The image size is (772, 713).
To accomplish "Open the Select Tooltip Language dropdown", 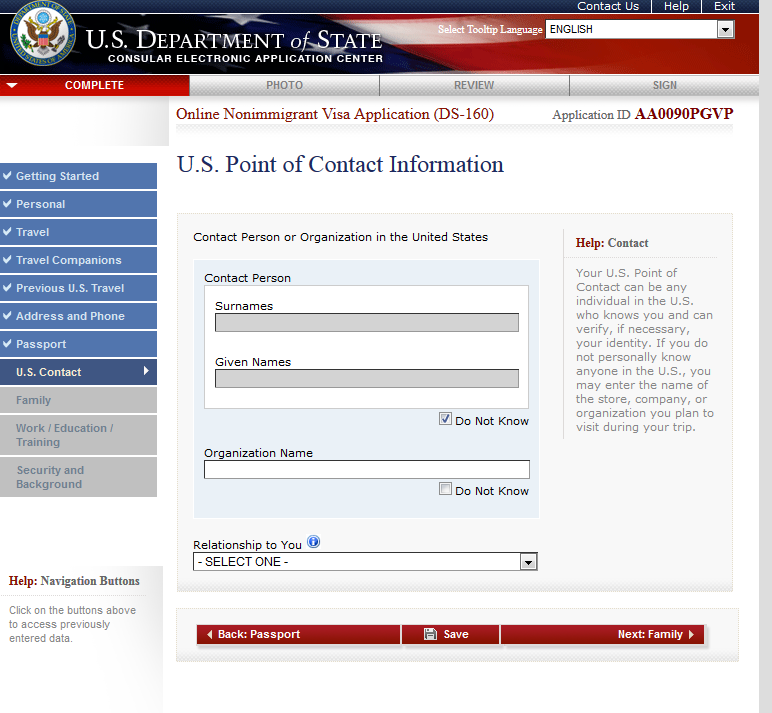I will (640, 30).
